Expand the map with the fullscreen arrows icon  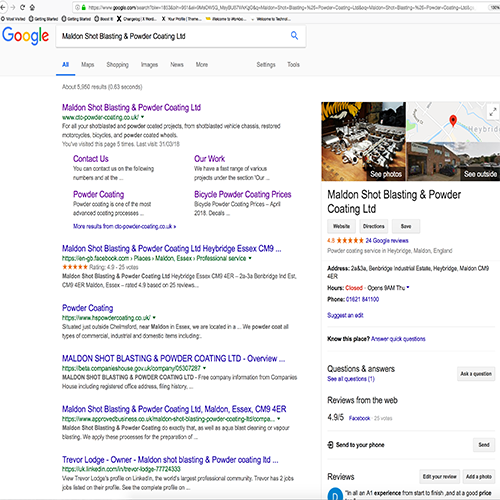point(493,111)
